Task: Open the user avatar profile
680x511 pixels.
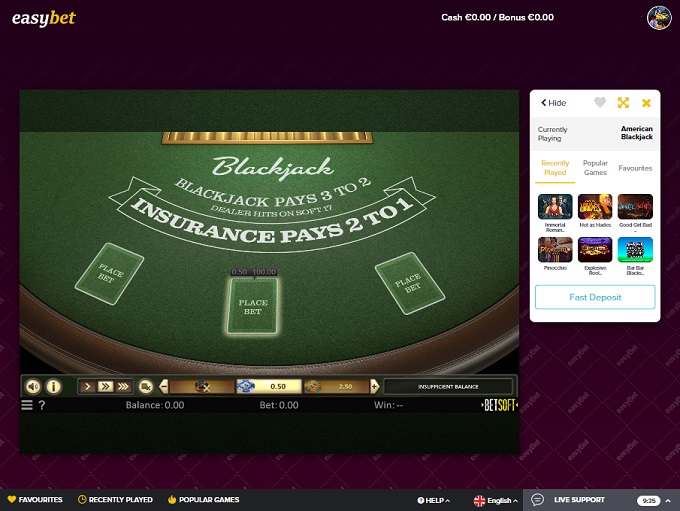Action: [659, 17]
